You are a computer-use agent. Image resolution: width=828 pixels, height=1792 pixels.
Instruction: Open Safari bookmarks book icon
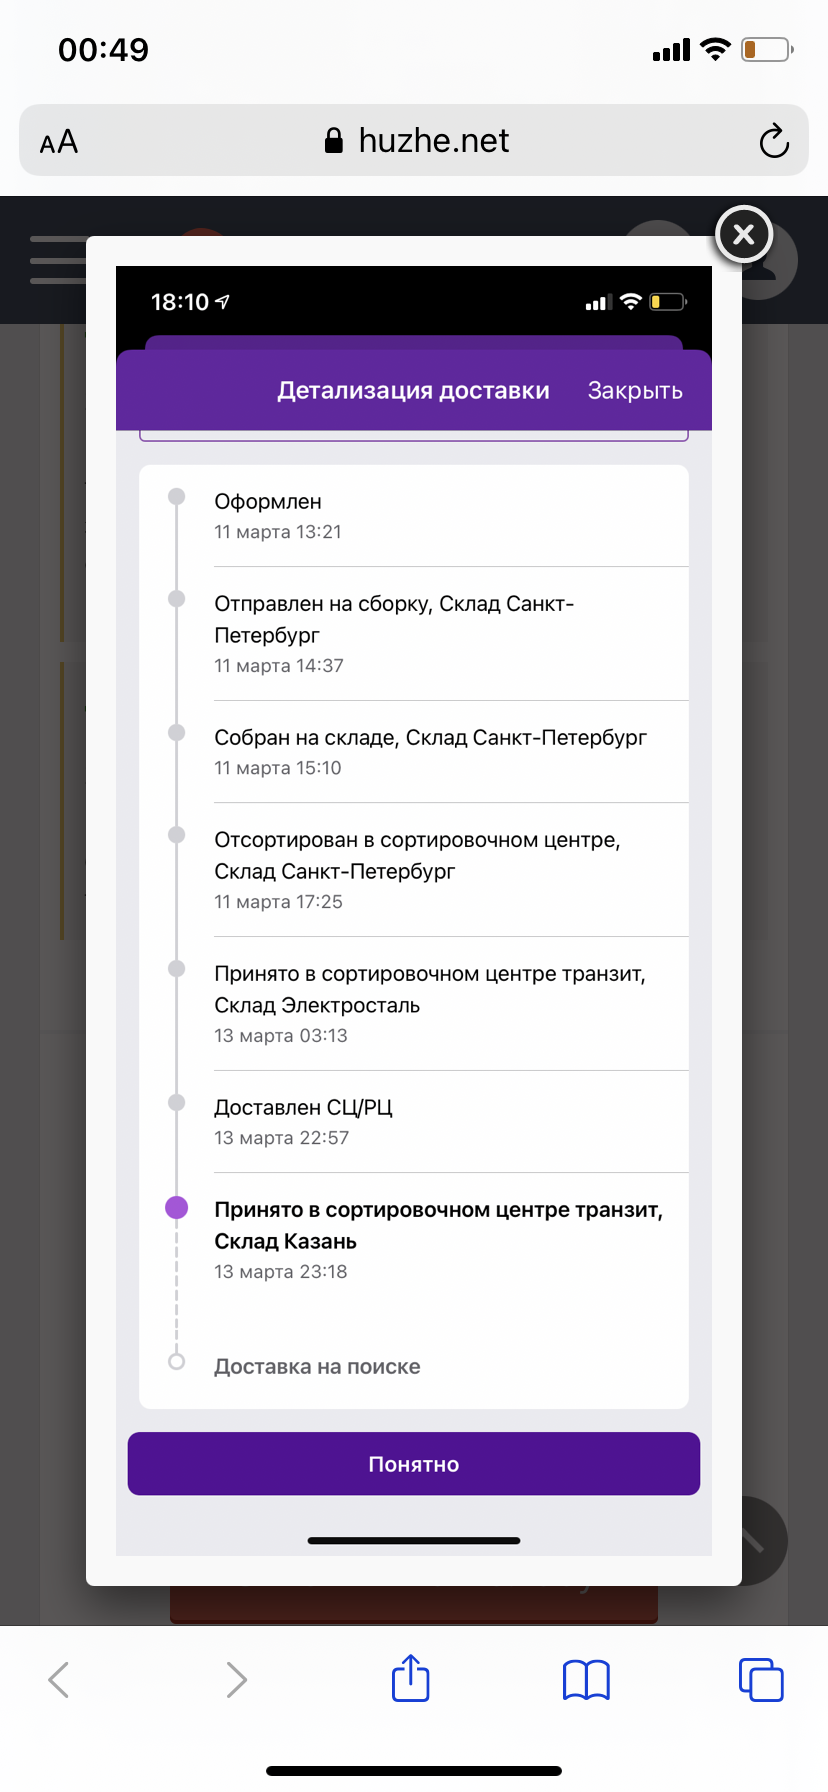586,1680
